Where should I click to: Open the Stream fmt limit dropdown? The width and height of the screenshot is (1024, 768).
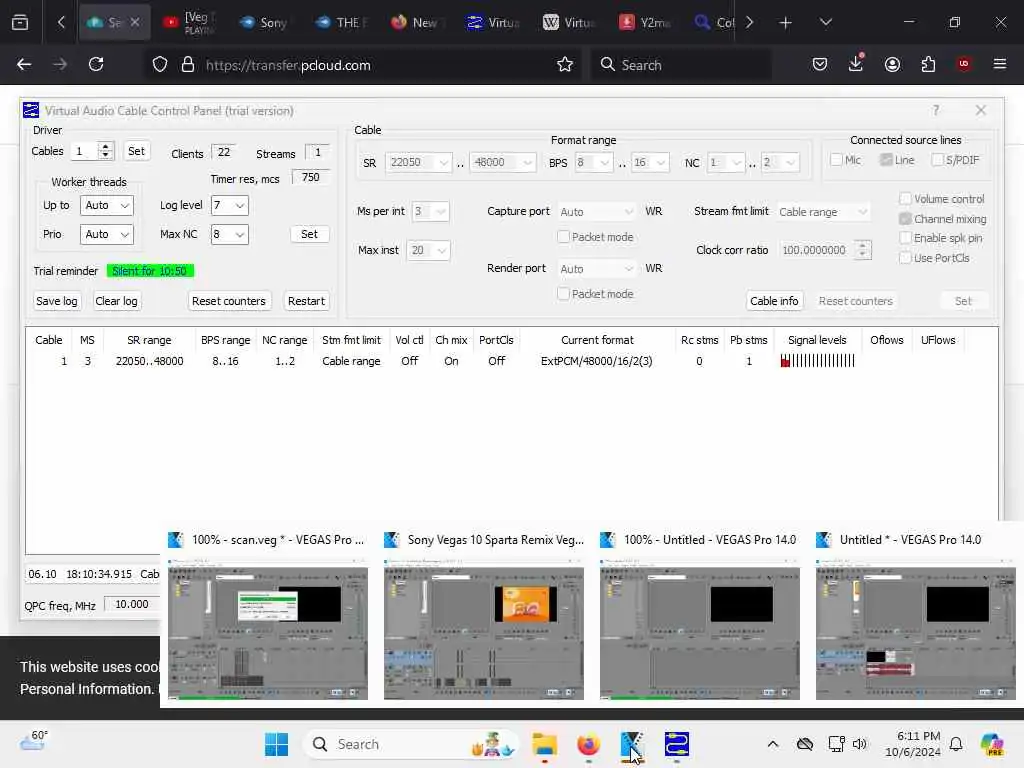coord(823,212)
